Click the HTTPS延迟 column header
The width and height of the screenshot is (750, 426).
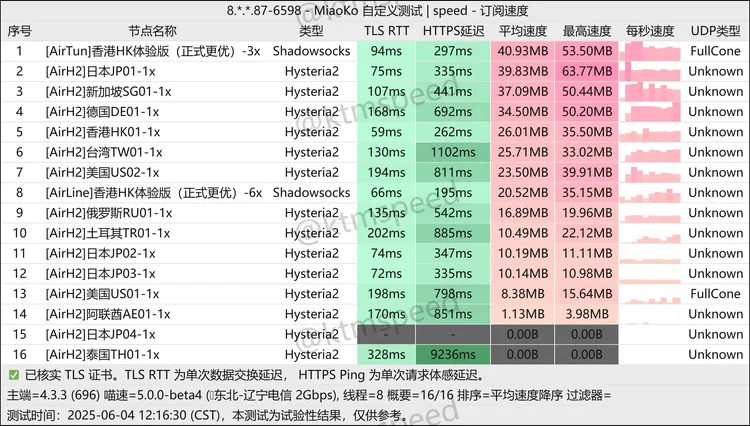tap(453, 30)
